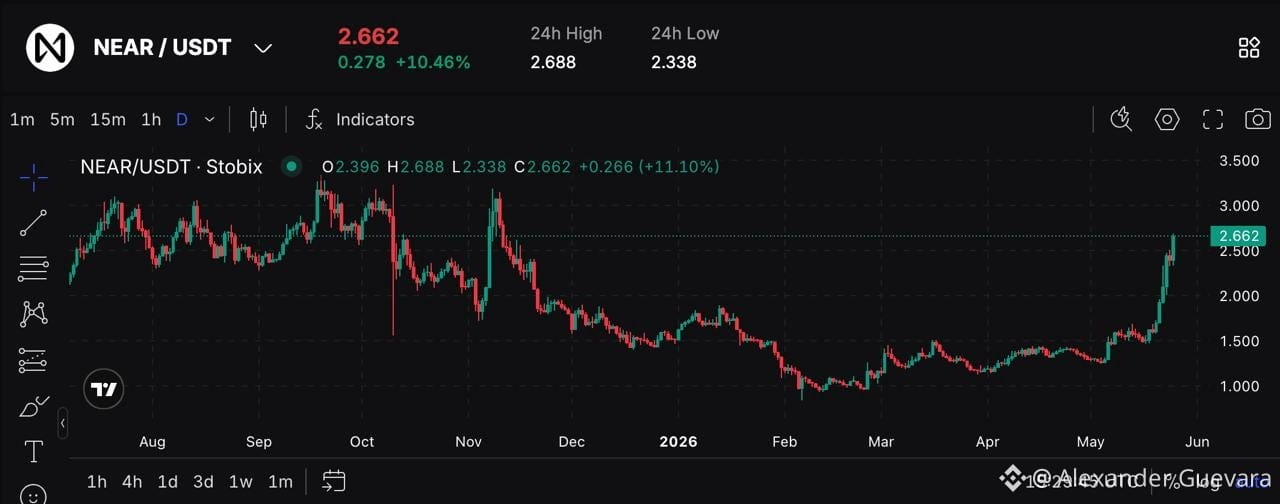Toggle the green status dot beside Stobix
Screen dimensions: 1280x504
pyautogui.click(x=291, y=167)
